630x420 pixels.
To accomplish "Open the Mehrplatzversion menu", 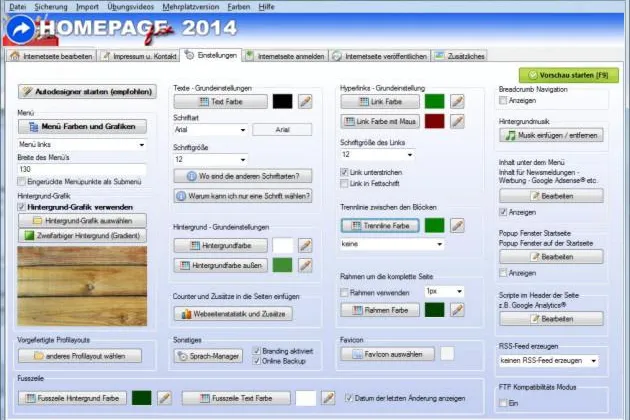I will tap(191, 7).
